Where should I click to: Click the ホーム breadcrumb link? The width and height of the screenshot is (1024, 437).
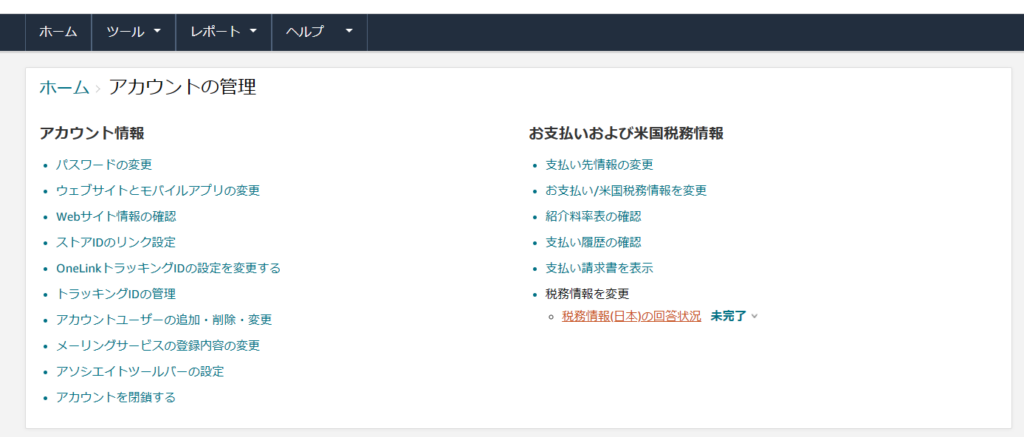pyautogui.click(x=64, y=88)
